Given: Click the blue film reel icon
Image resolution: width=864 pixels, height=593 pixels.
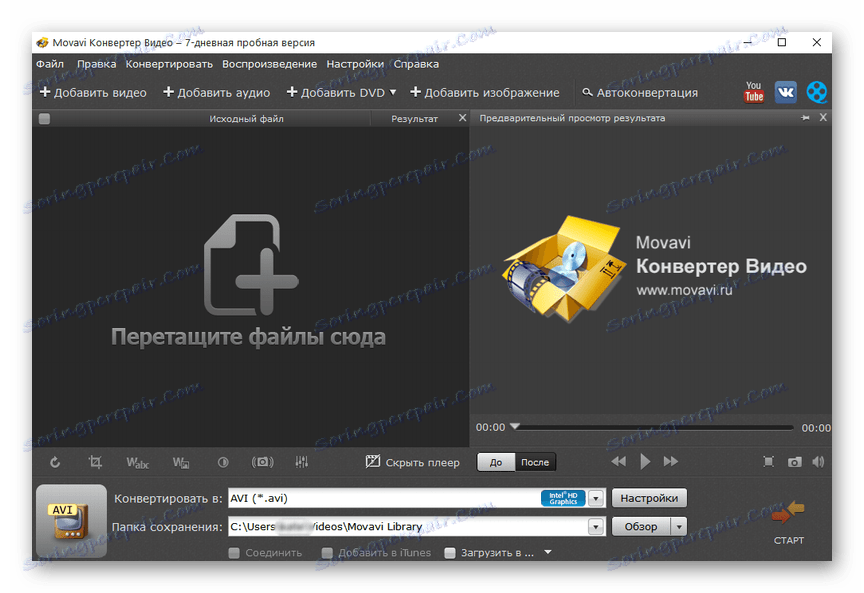Looking at the screenshot, I should click(817, 92).
